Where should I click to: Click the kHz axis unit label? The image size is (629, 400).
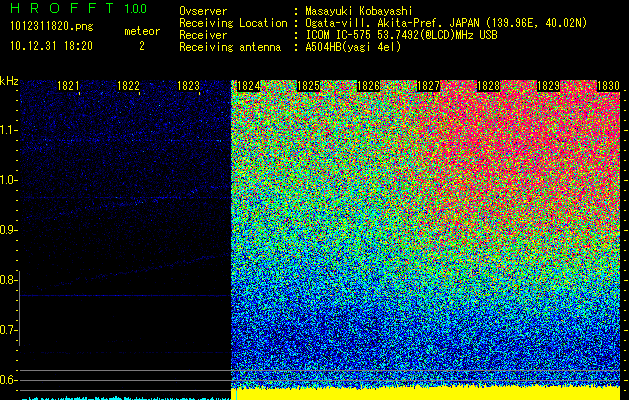click(9, 81)
